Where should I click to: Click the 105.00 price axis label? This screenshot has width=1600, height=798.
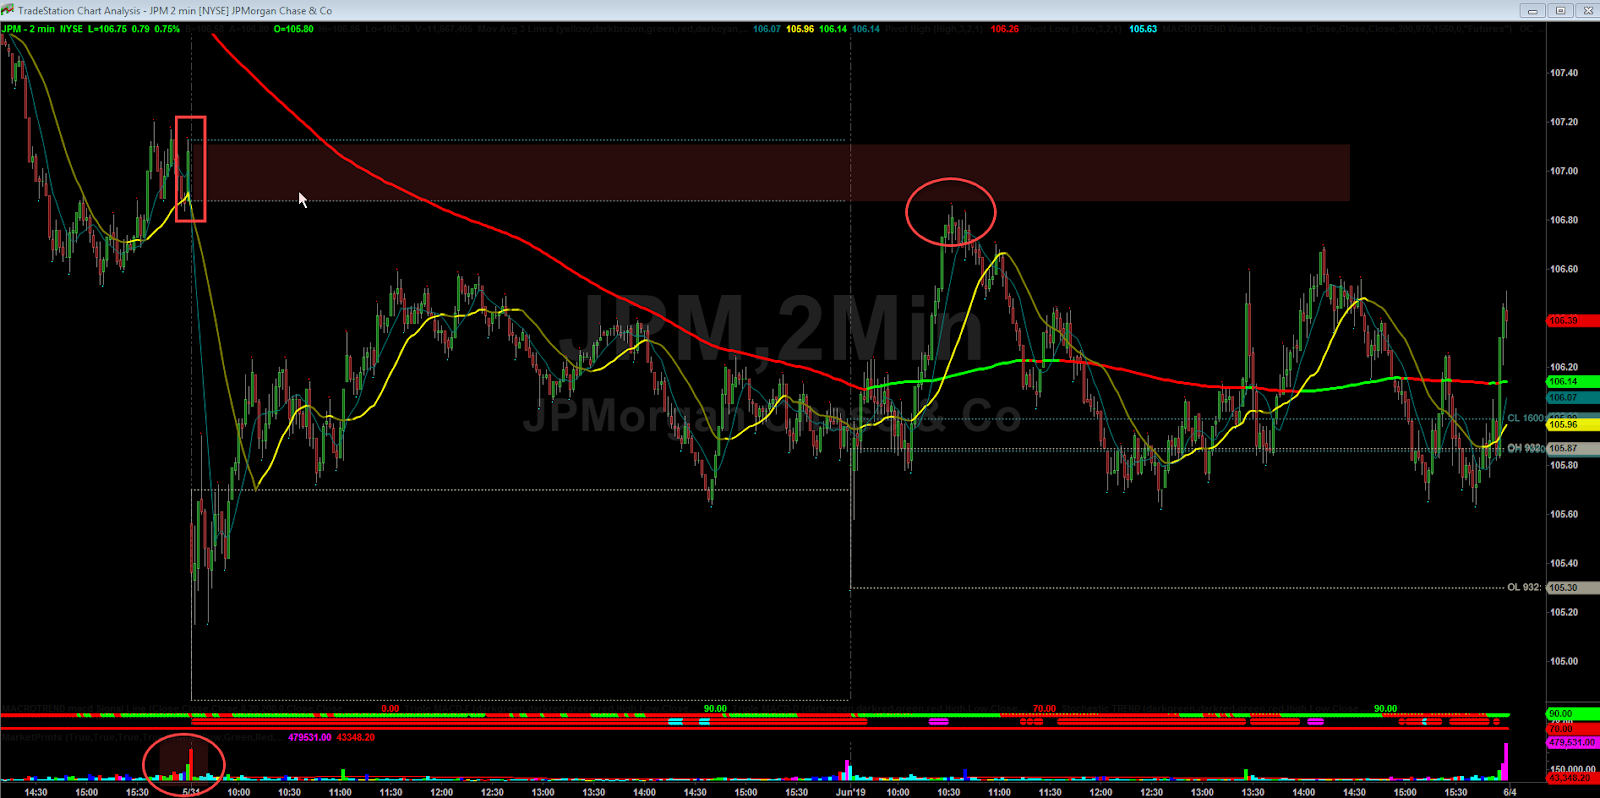click(1563, 661)
